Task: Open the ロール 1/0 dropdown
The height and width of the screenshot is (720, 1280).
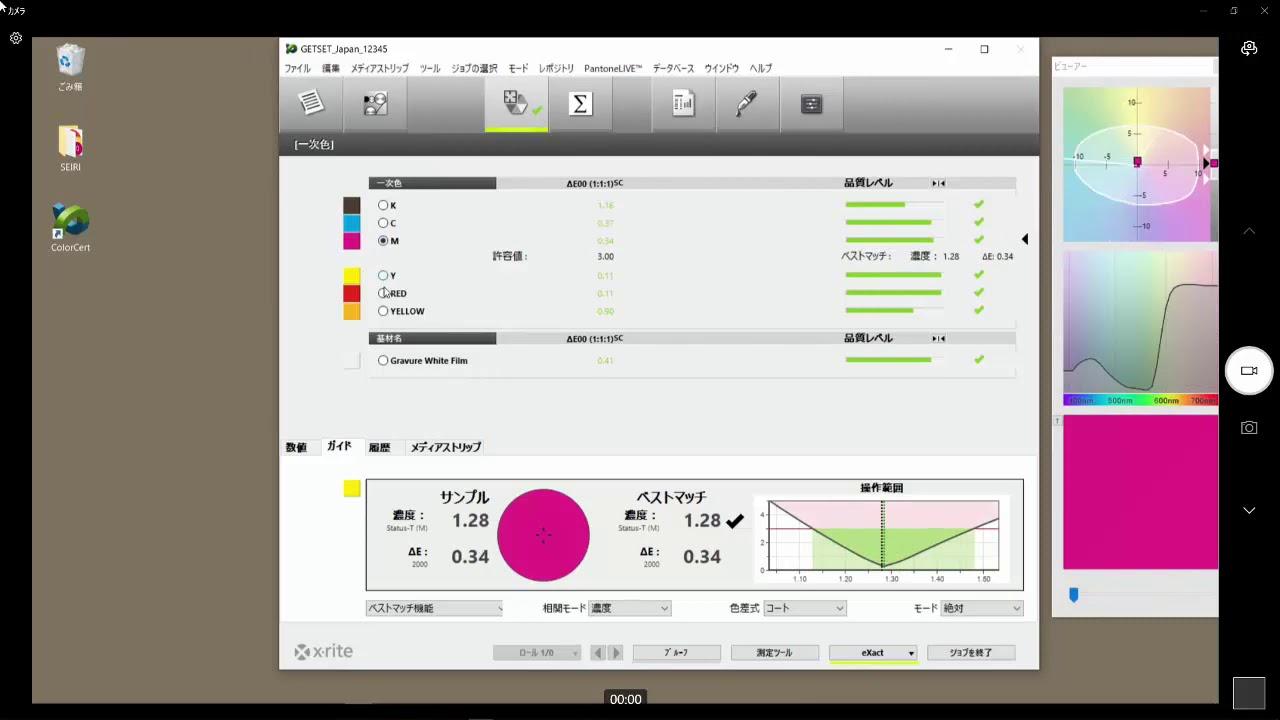Action: pyautogui.click(x=537, y=653)
